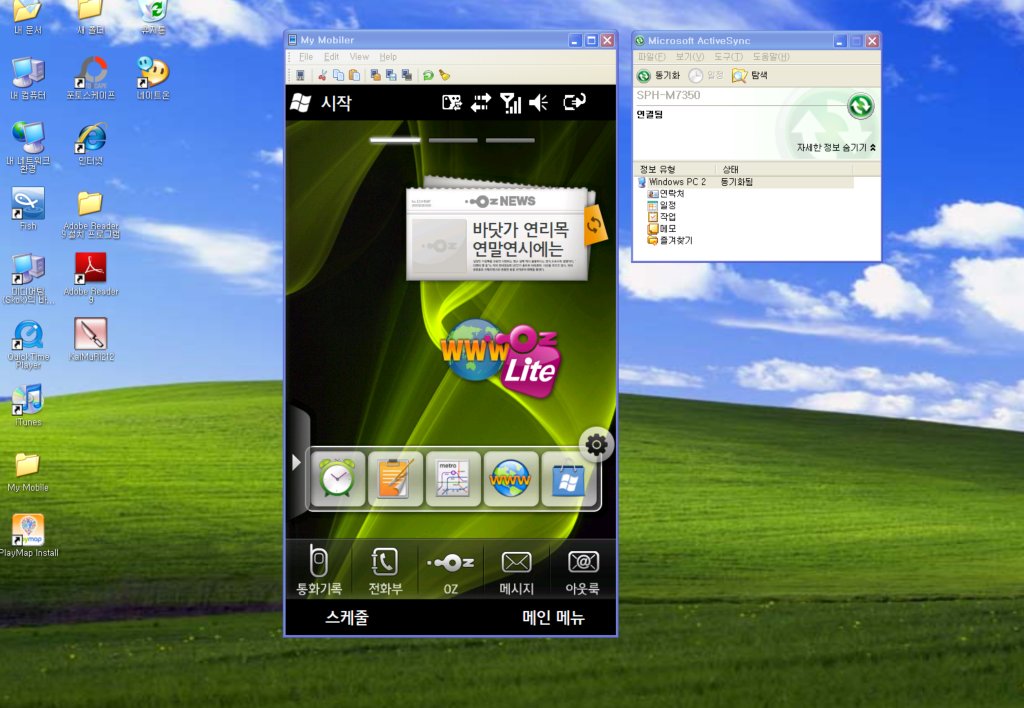Click the copy icon in My Mobiler toolbar
Screen dimensions: 1024x708
point(338,75)
